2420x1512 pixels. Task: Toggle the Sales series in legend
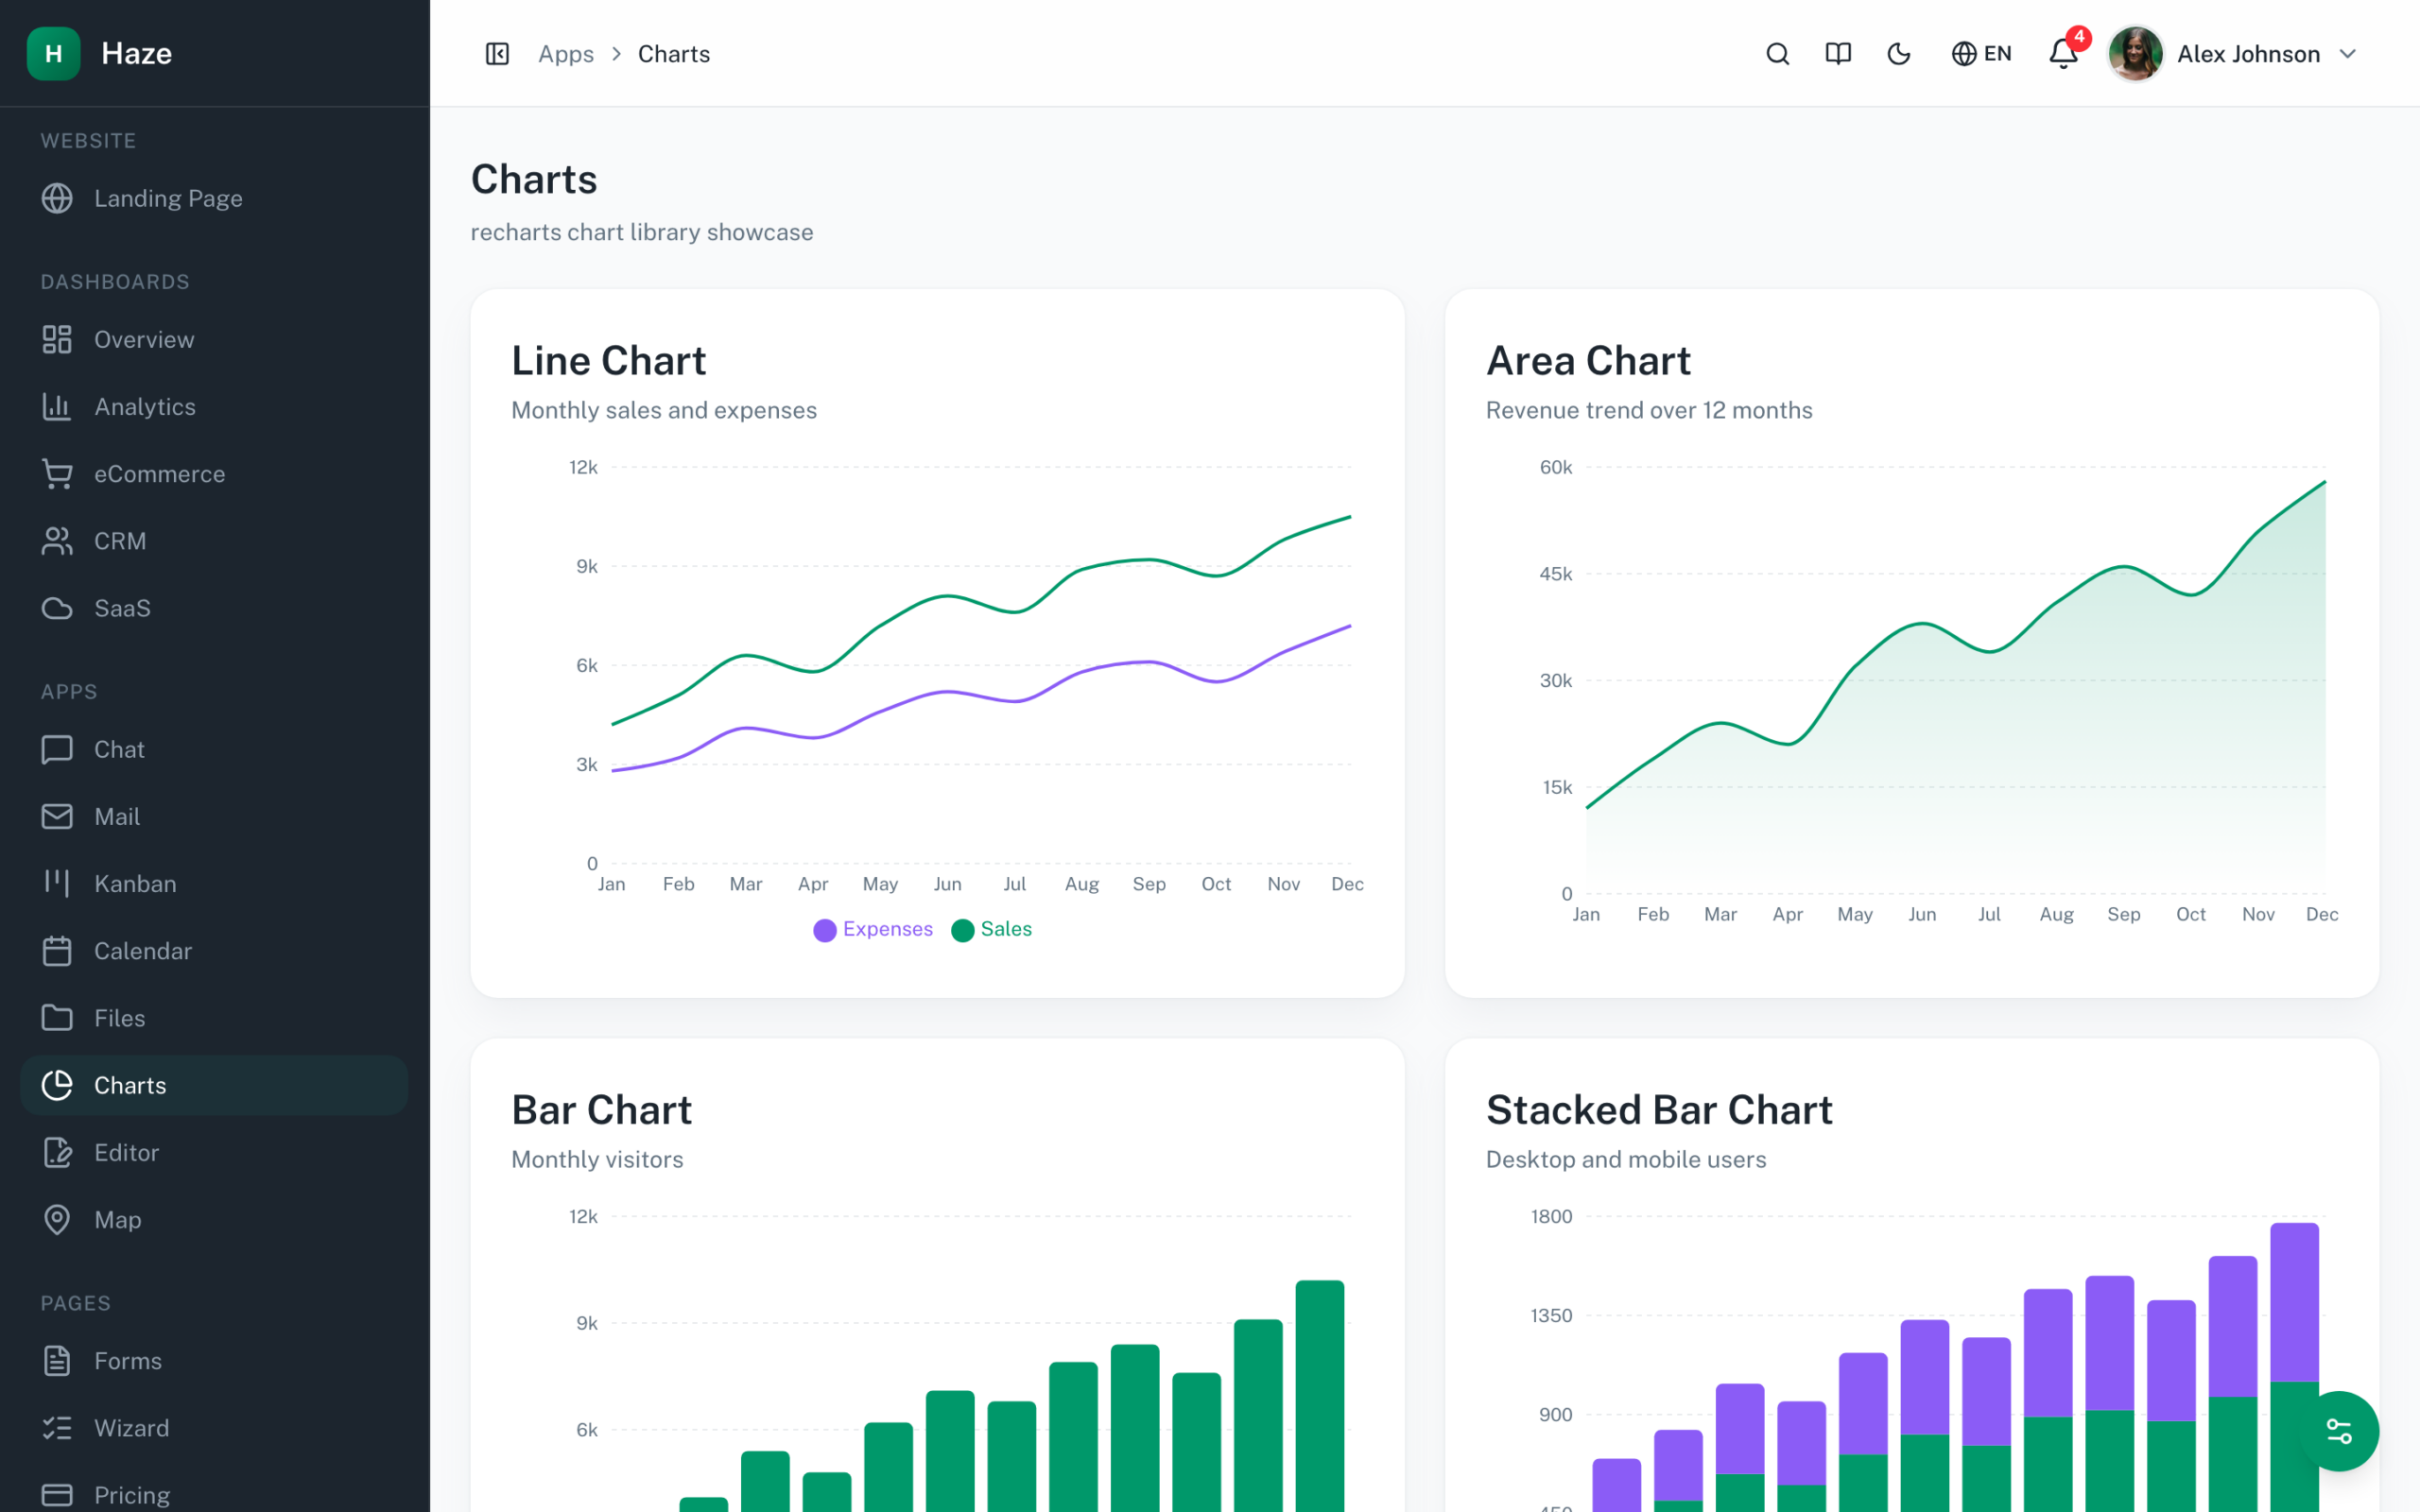[992, 929]
